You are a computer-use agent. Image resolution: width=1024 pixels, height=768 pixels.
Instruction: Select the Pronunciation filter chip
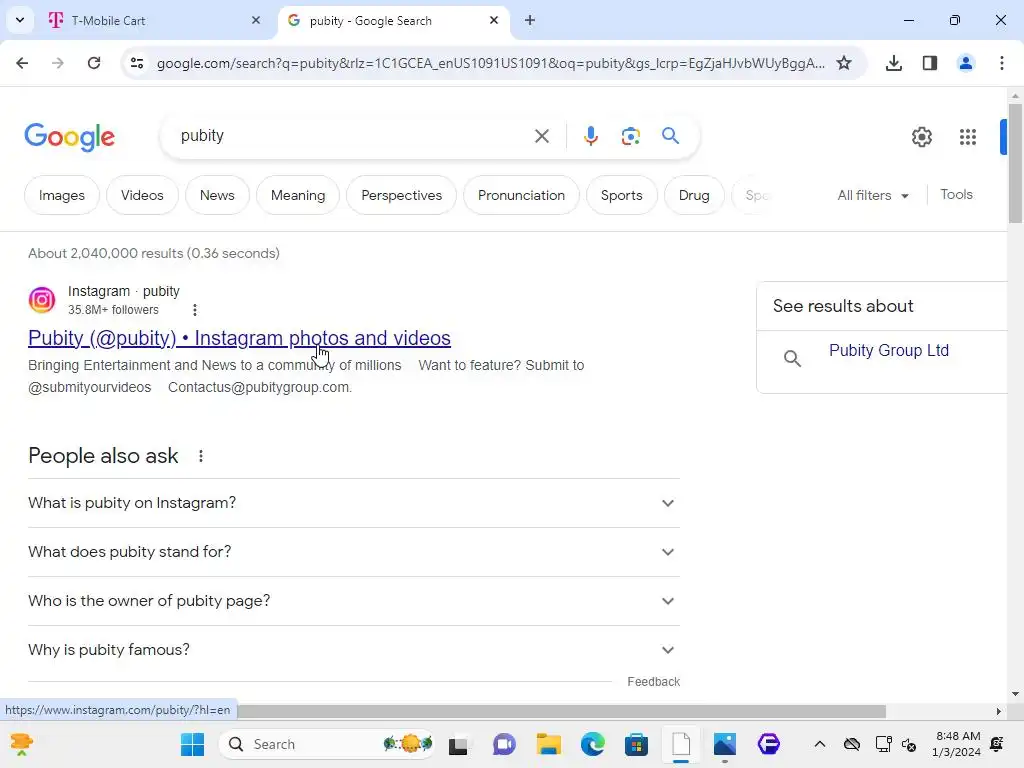pos(521,195)
